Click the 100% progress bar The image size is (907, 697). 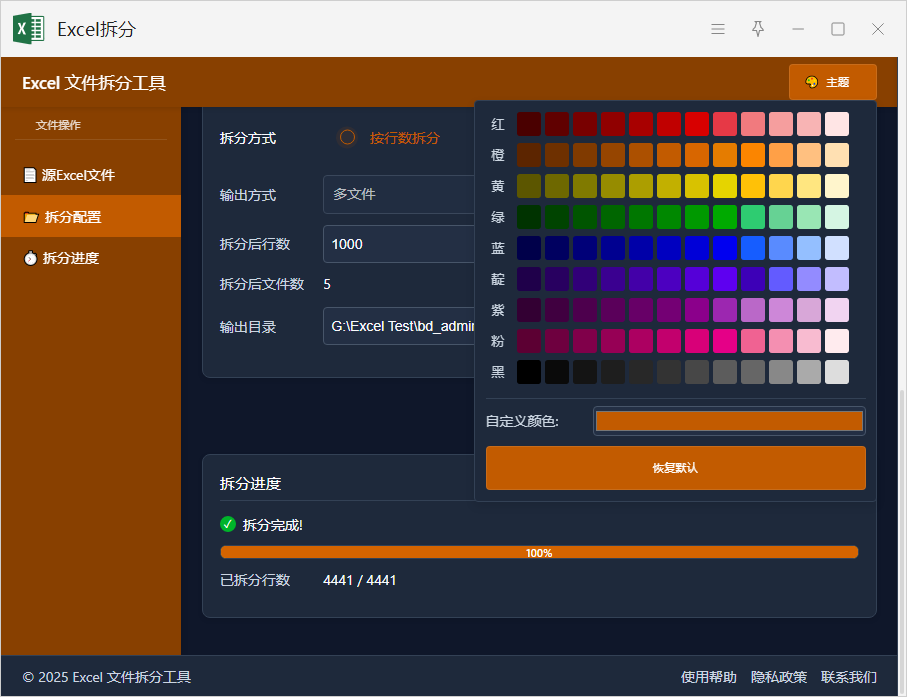[539, 552]
